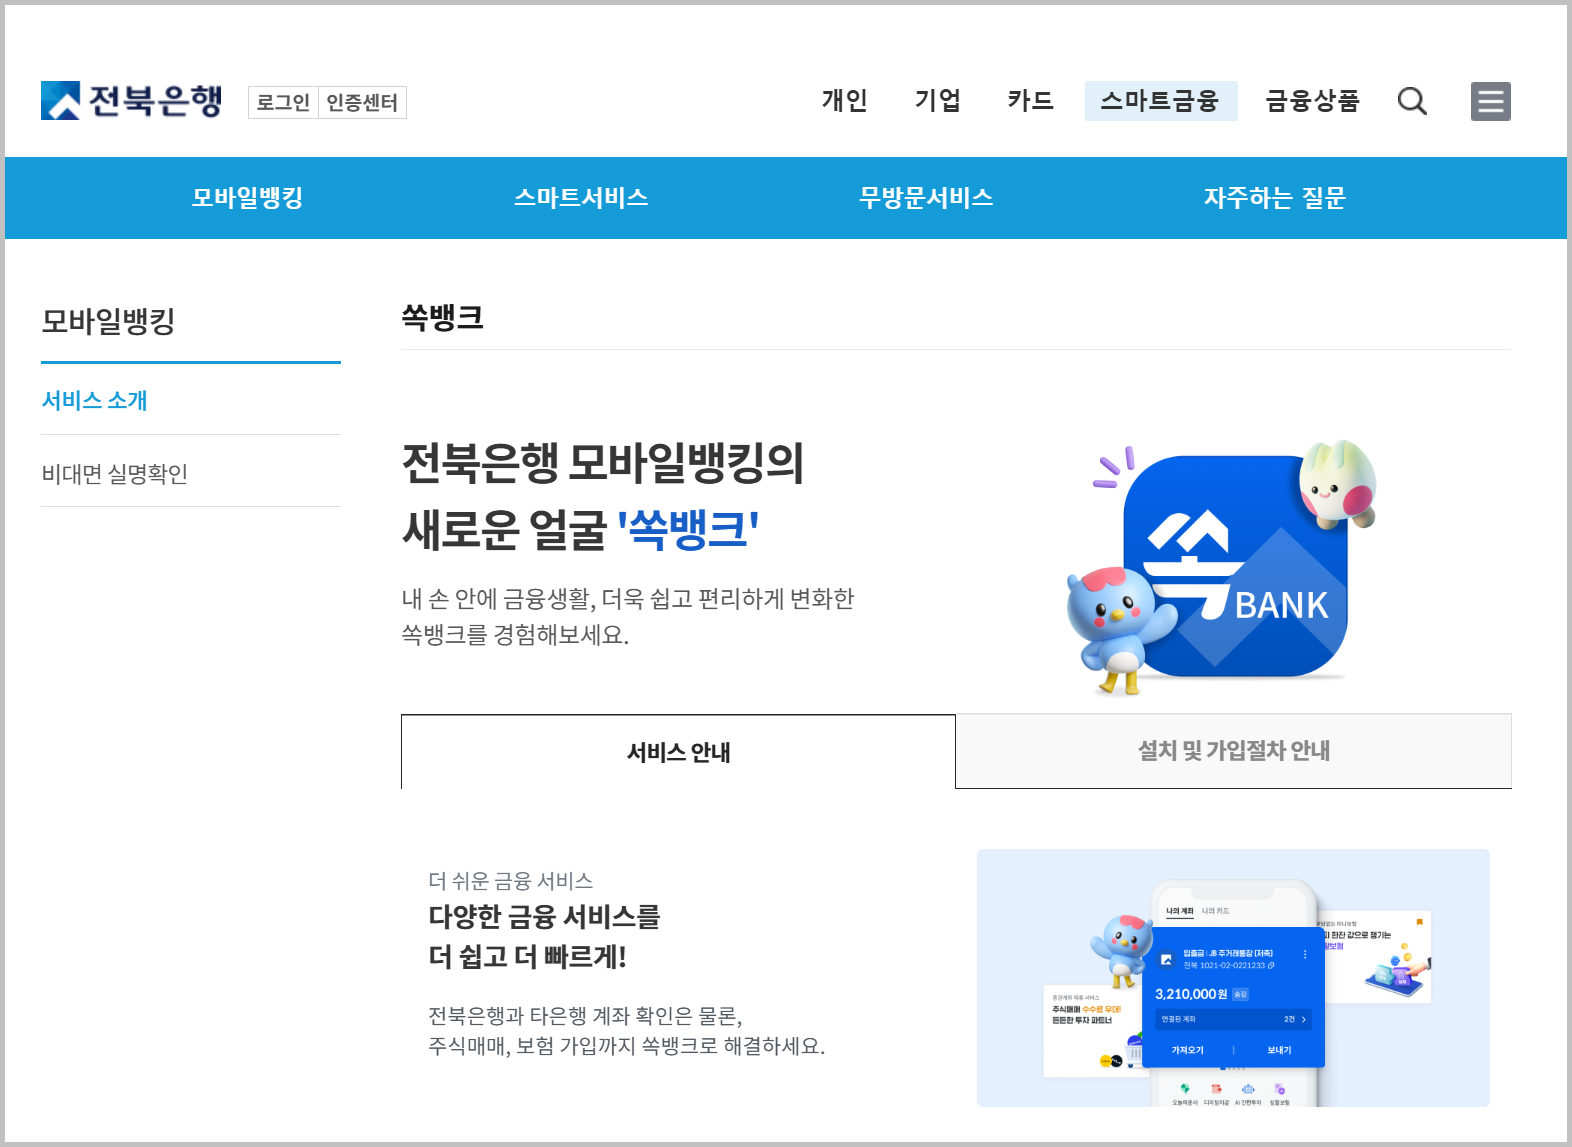1572x1147 pixels.
Task: Go to 비대면 실명확인 in the sidebar
Action: [x=115, y=473]
